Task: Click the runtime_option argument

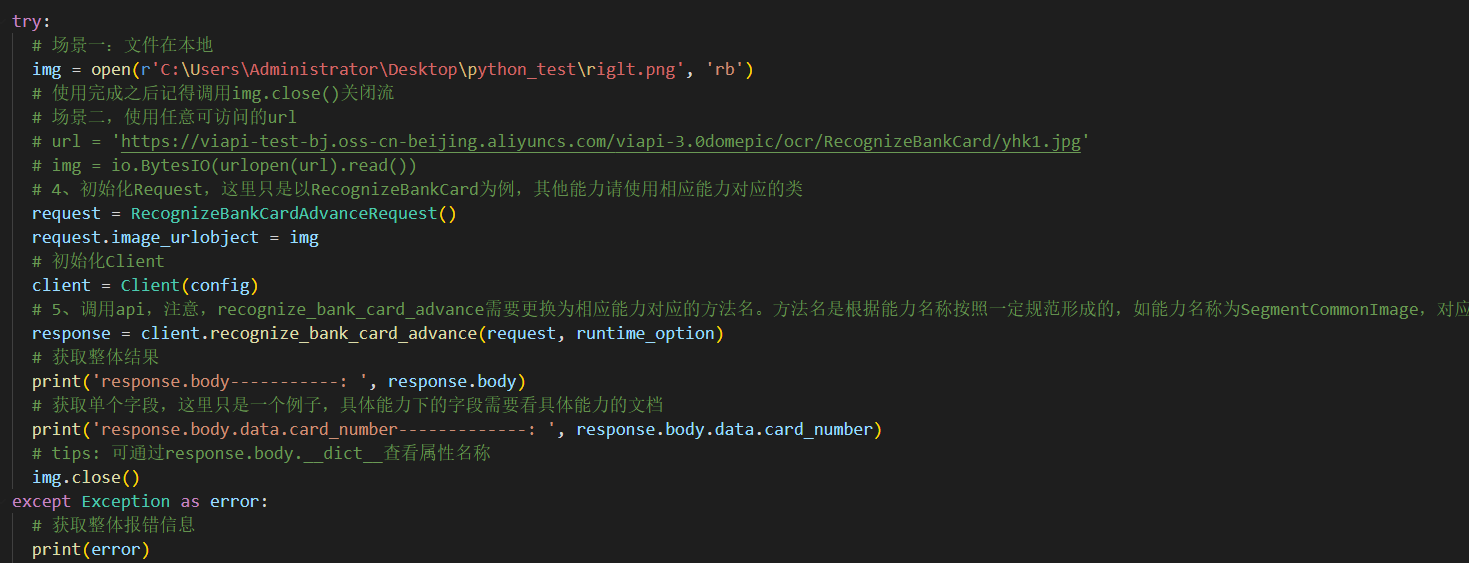Action: coord(645,333)
